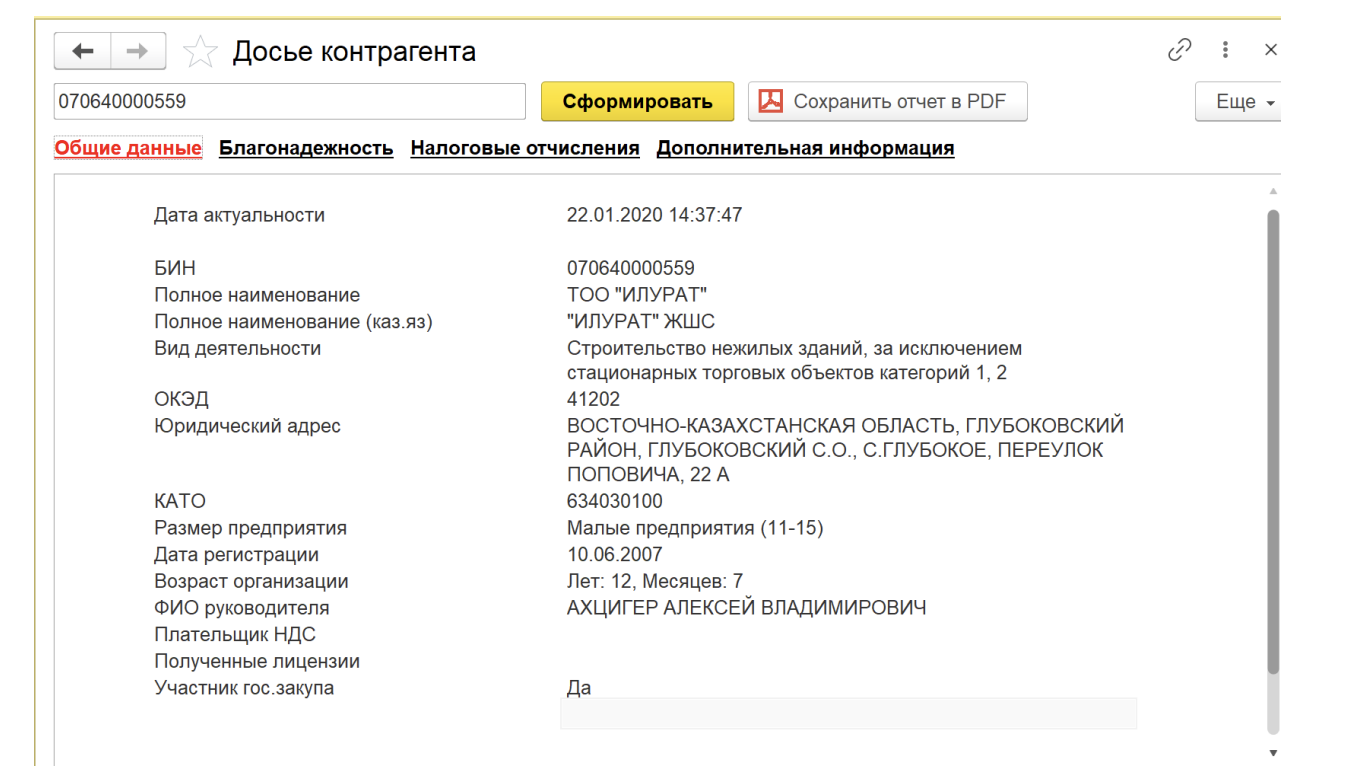Expand the Еще dropdown menu

1240,102
